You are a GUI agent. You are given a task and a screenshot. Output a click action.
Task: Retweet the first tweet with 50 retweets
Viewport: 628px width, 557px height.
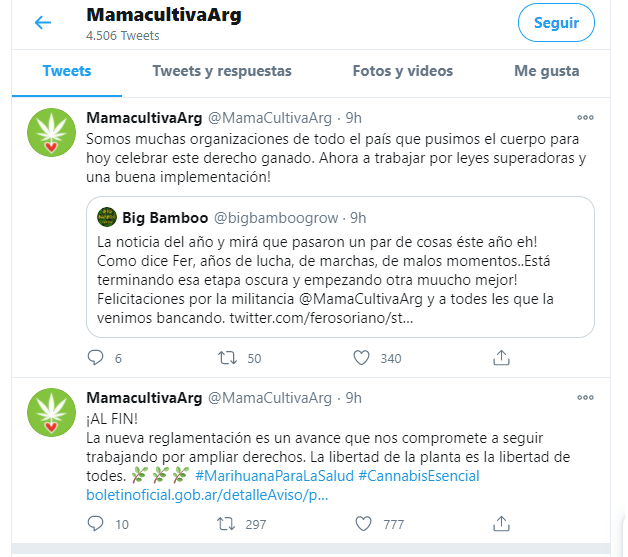click(228, 358)
